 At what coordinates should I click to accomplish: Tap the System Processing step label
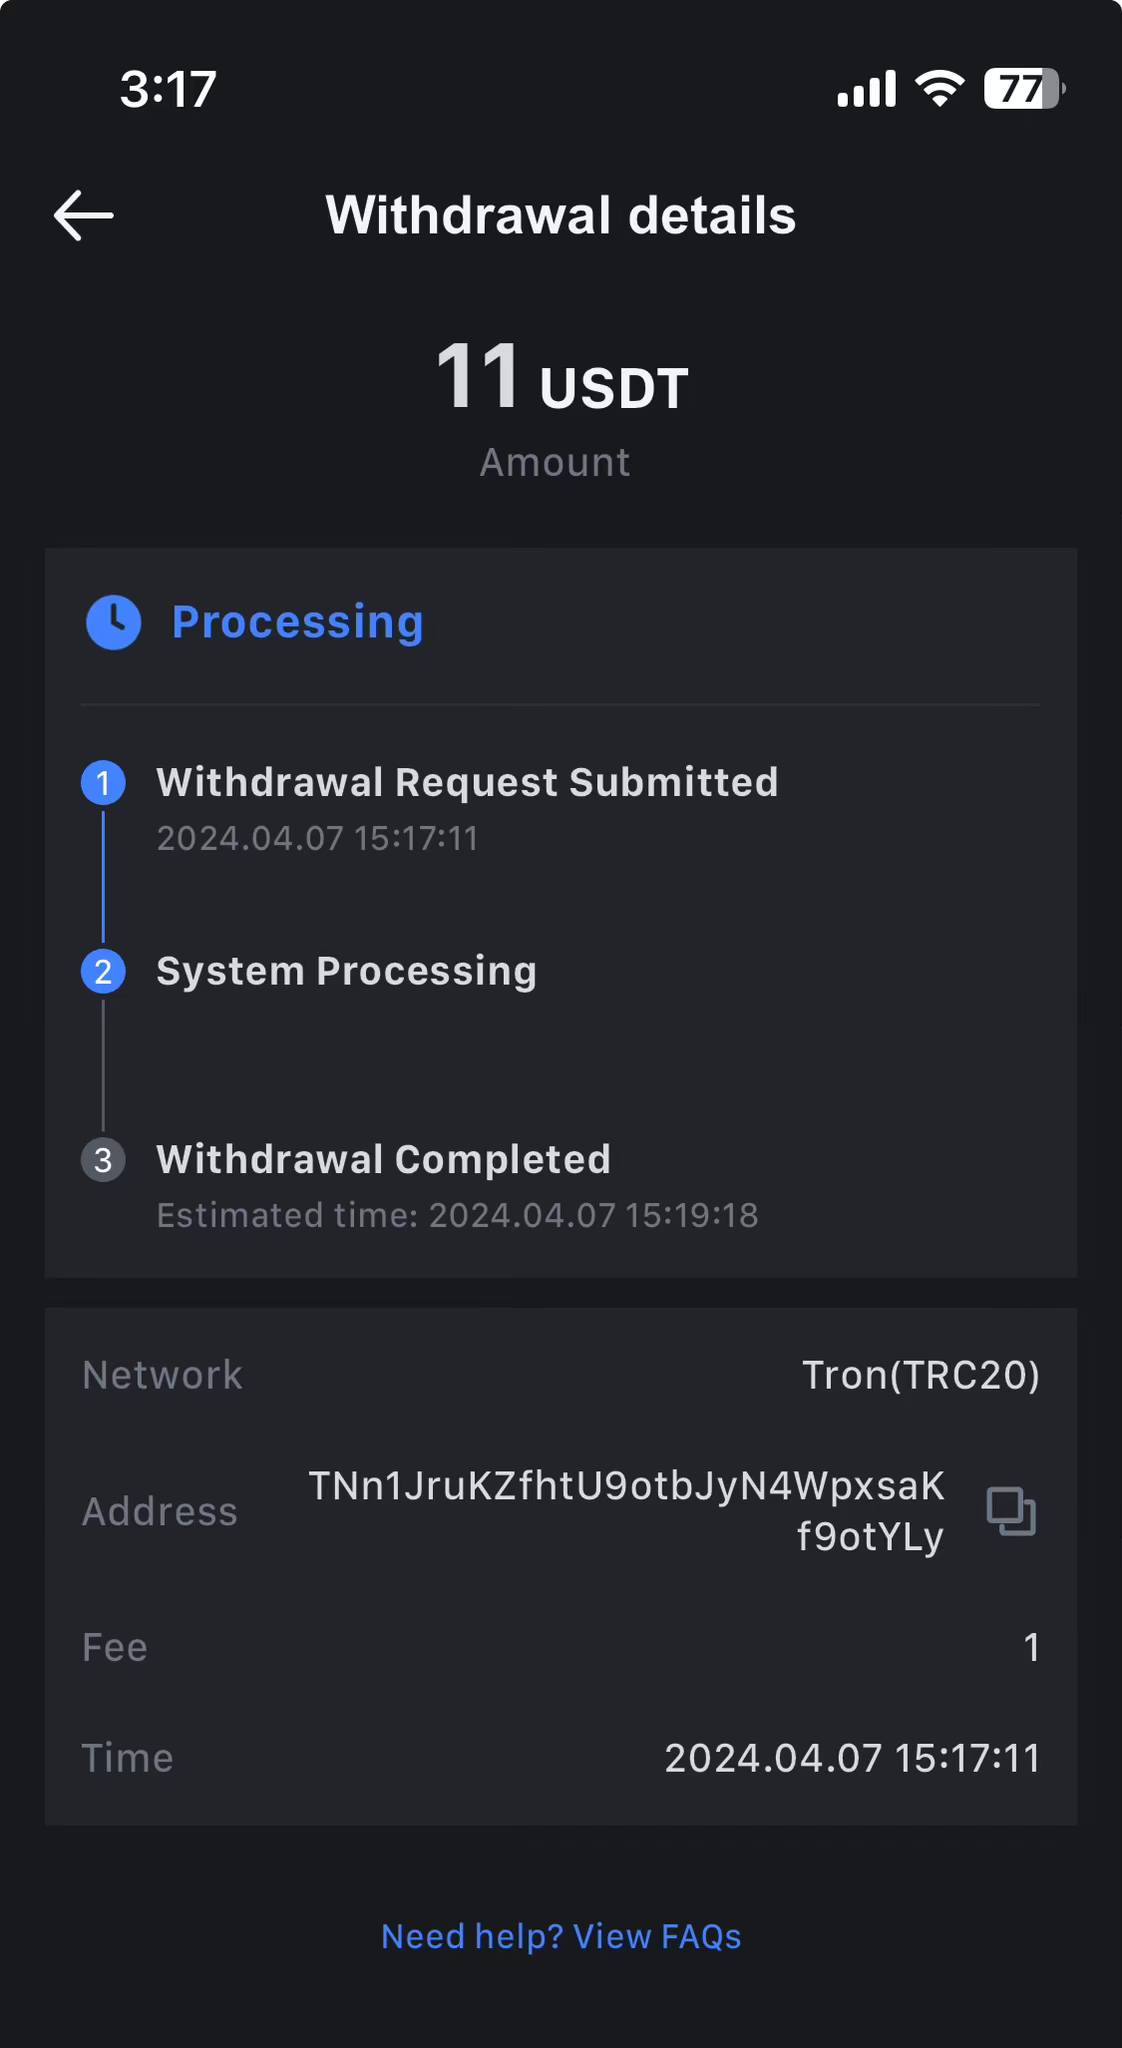tap(346, 971)
